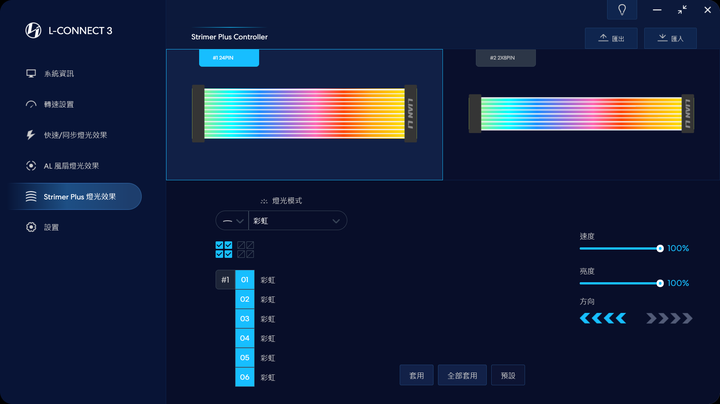Screen dimensions: 720x404
Task: Minimize the L-Connect window
Action: [657, 10]
